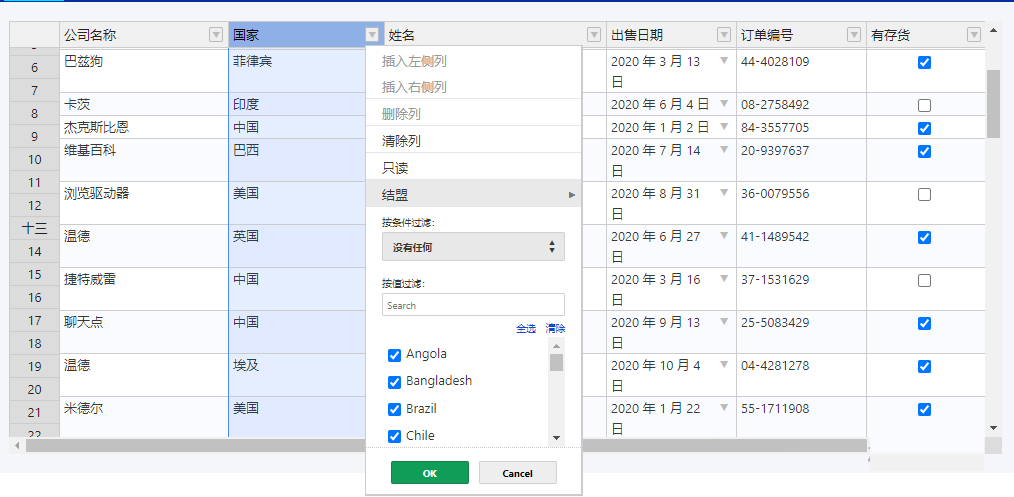The height and width of the screenshot is (497, 1014).
Task: Open filter icon in 订单编号 header
Action: (853, 35)
